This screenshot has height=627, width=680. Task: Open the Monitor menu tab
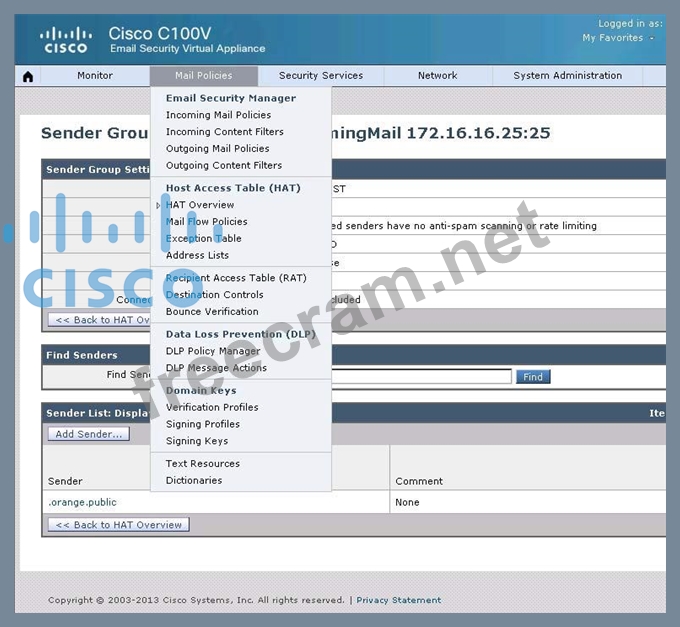95,76
